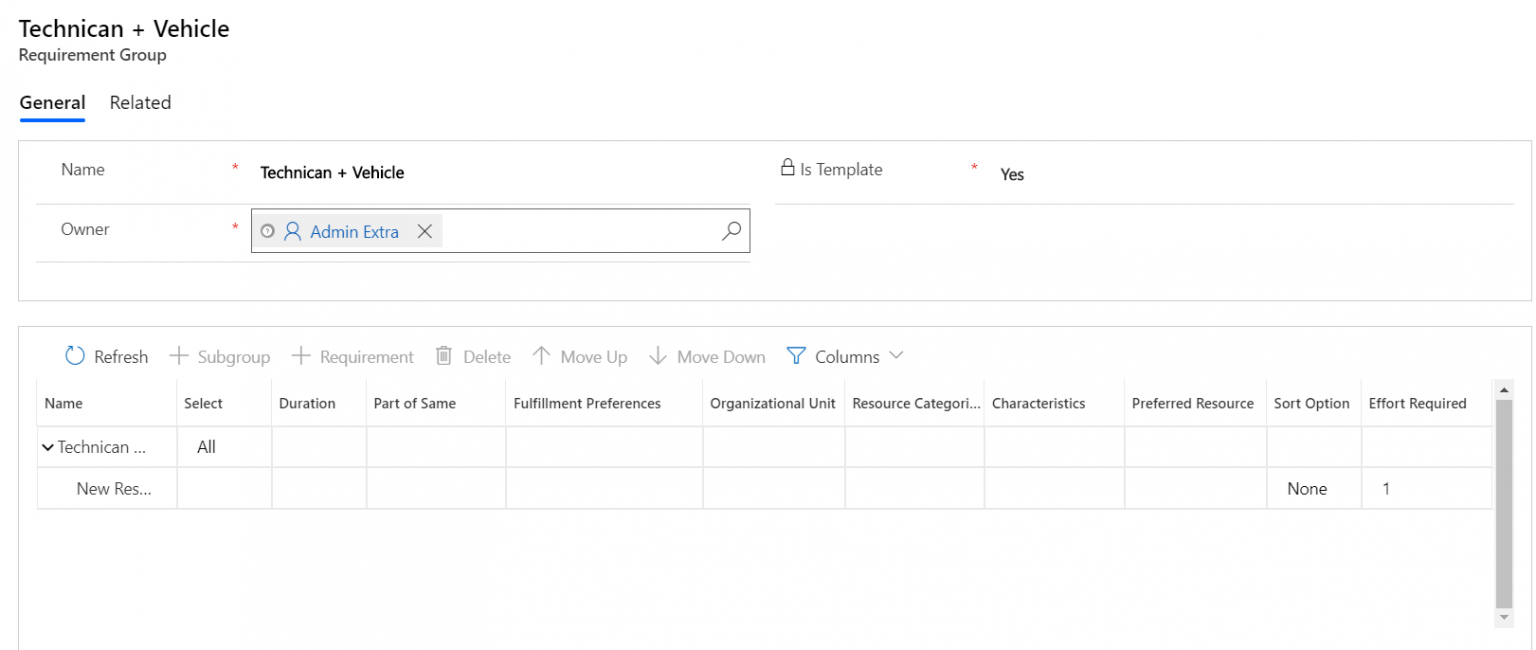Click the Is Template value Yes
Viewport: 1536px width, 650px height.
point(1012,174)
